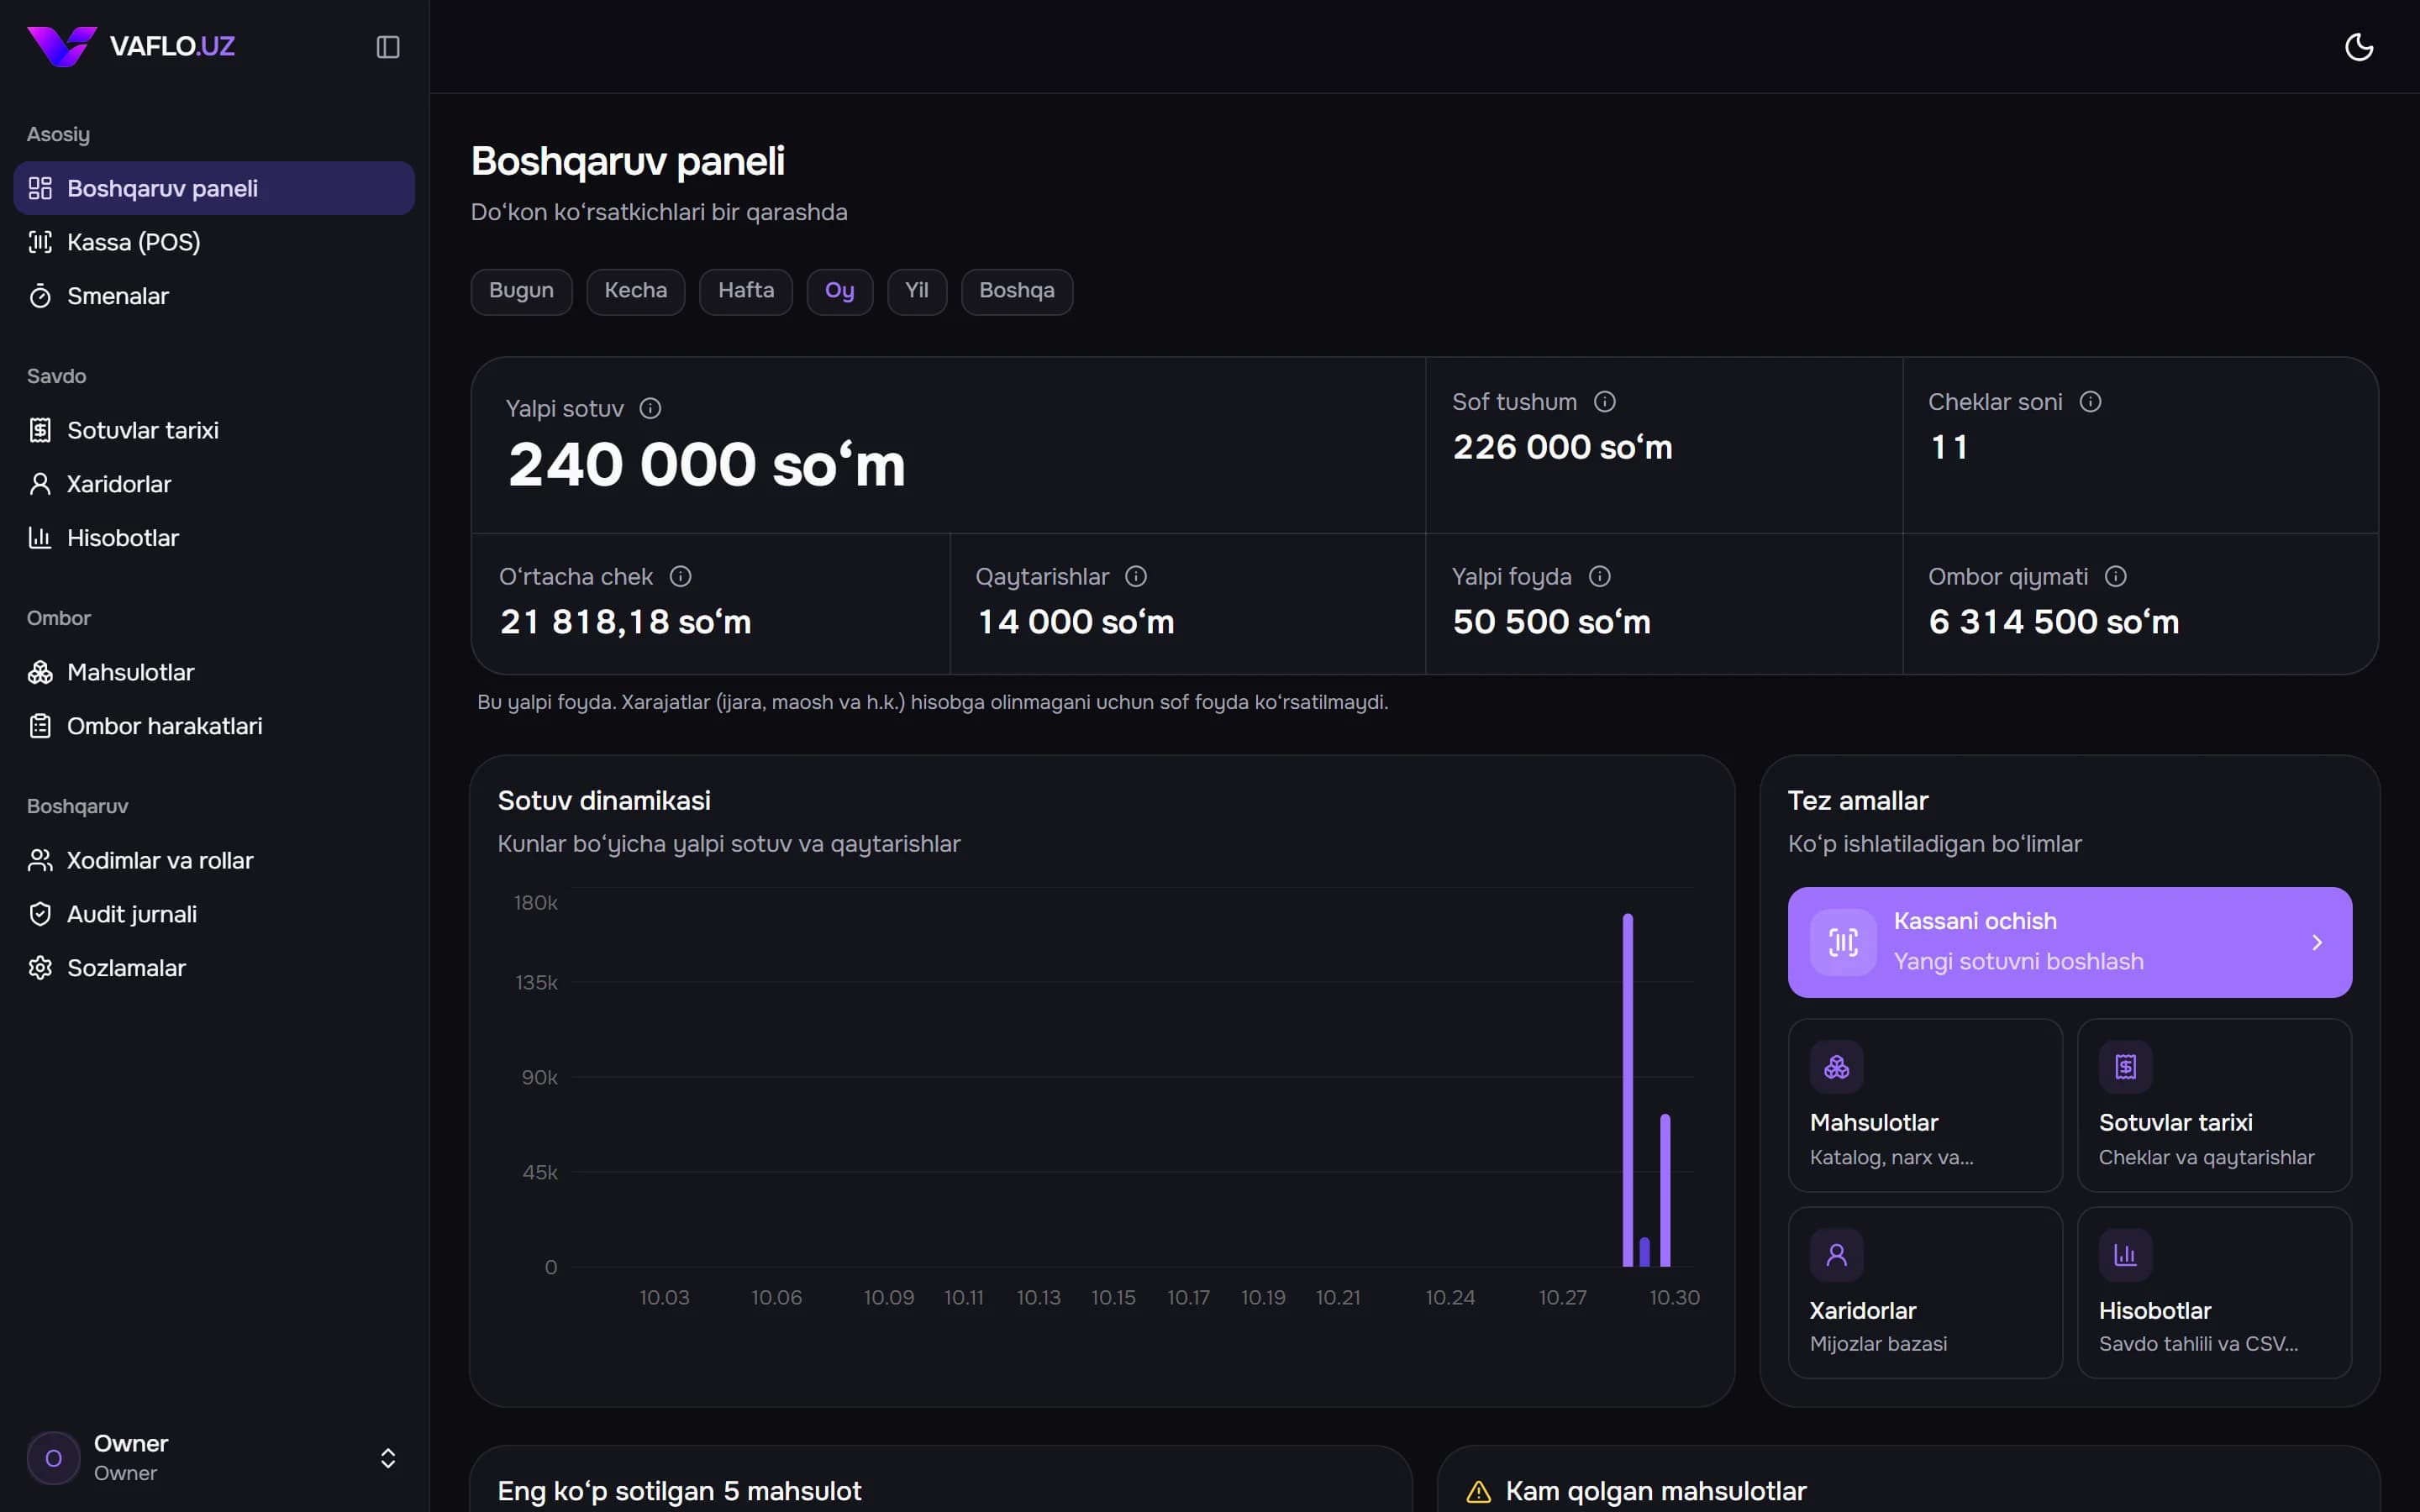Screen dimensions: 2420x1512
Task: Click the Kassani ochish quick action
Action: click(x=2070, y=942)
